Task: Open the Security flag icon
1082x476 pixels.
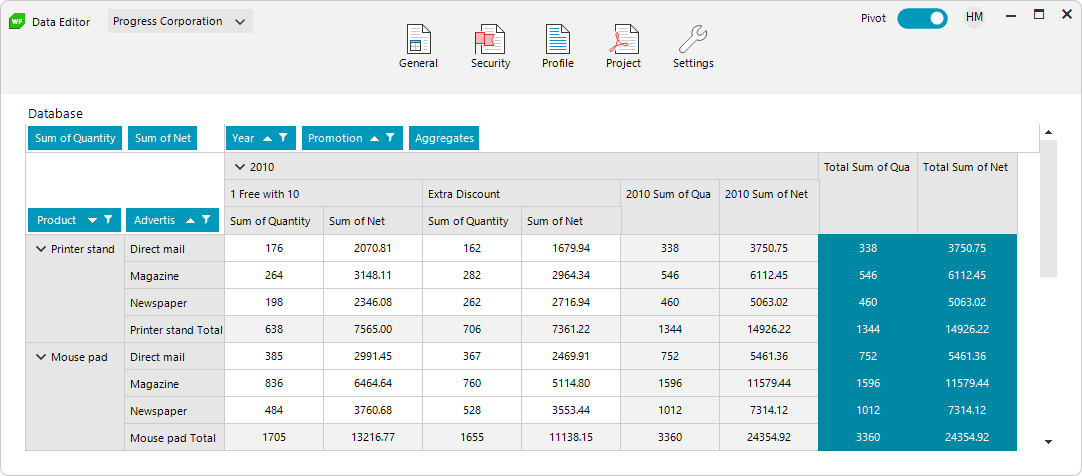Action: pyautogui.click(x=490, y=39)
